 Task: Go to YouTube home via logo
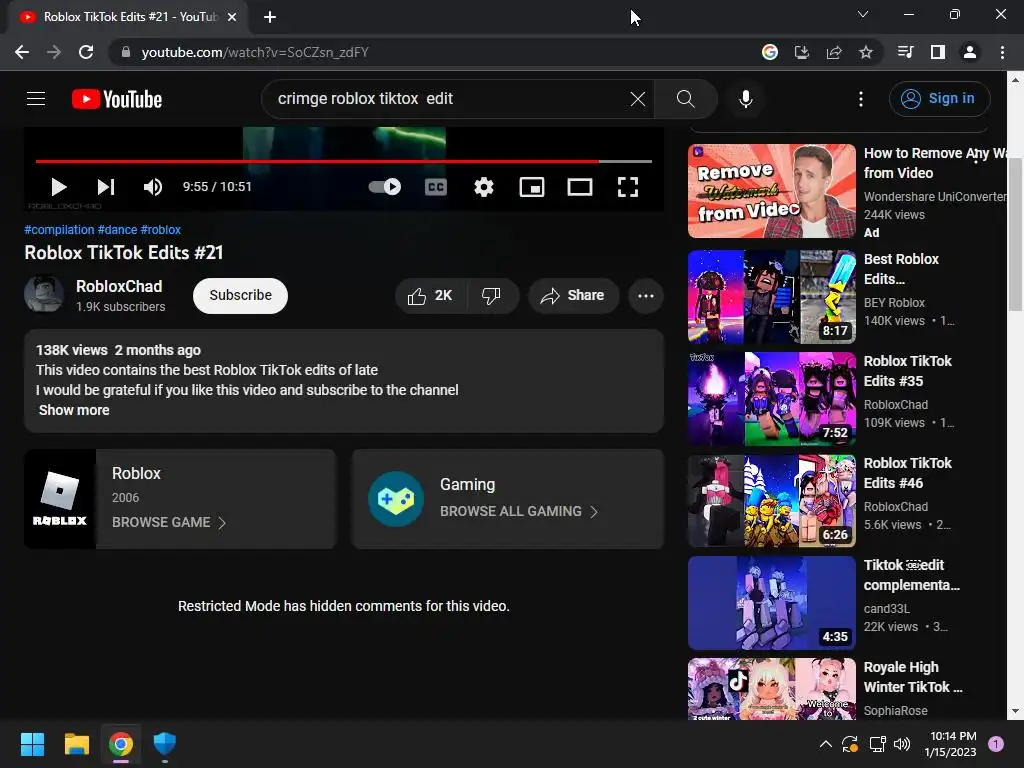[117, 99]
